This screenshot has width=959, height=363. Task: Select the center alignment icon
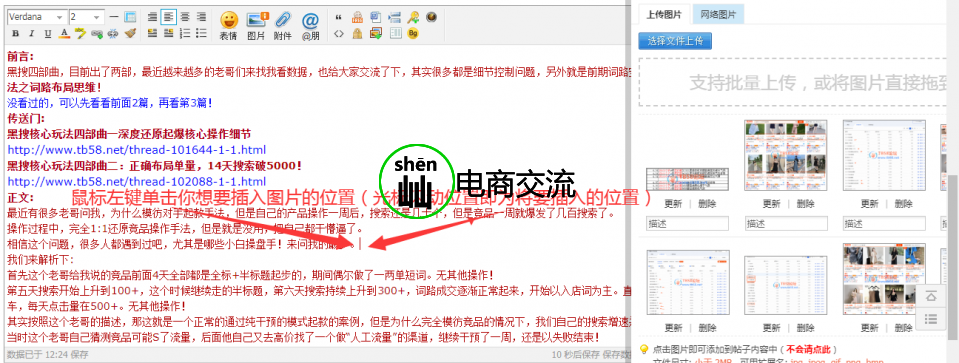point(185,17)
